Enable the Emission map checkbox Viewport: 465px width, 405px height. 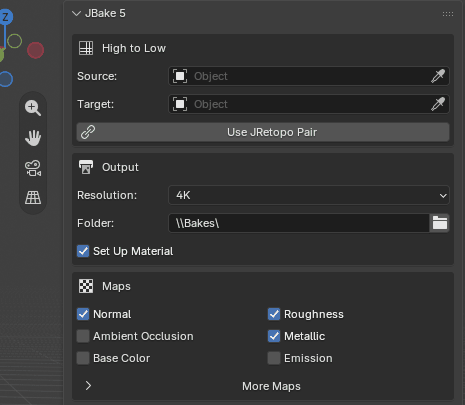click(x=274, y=358)
